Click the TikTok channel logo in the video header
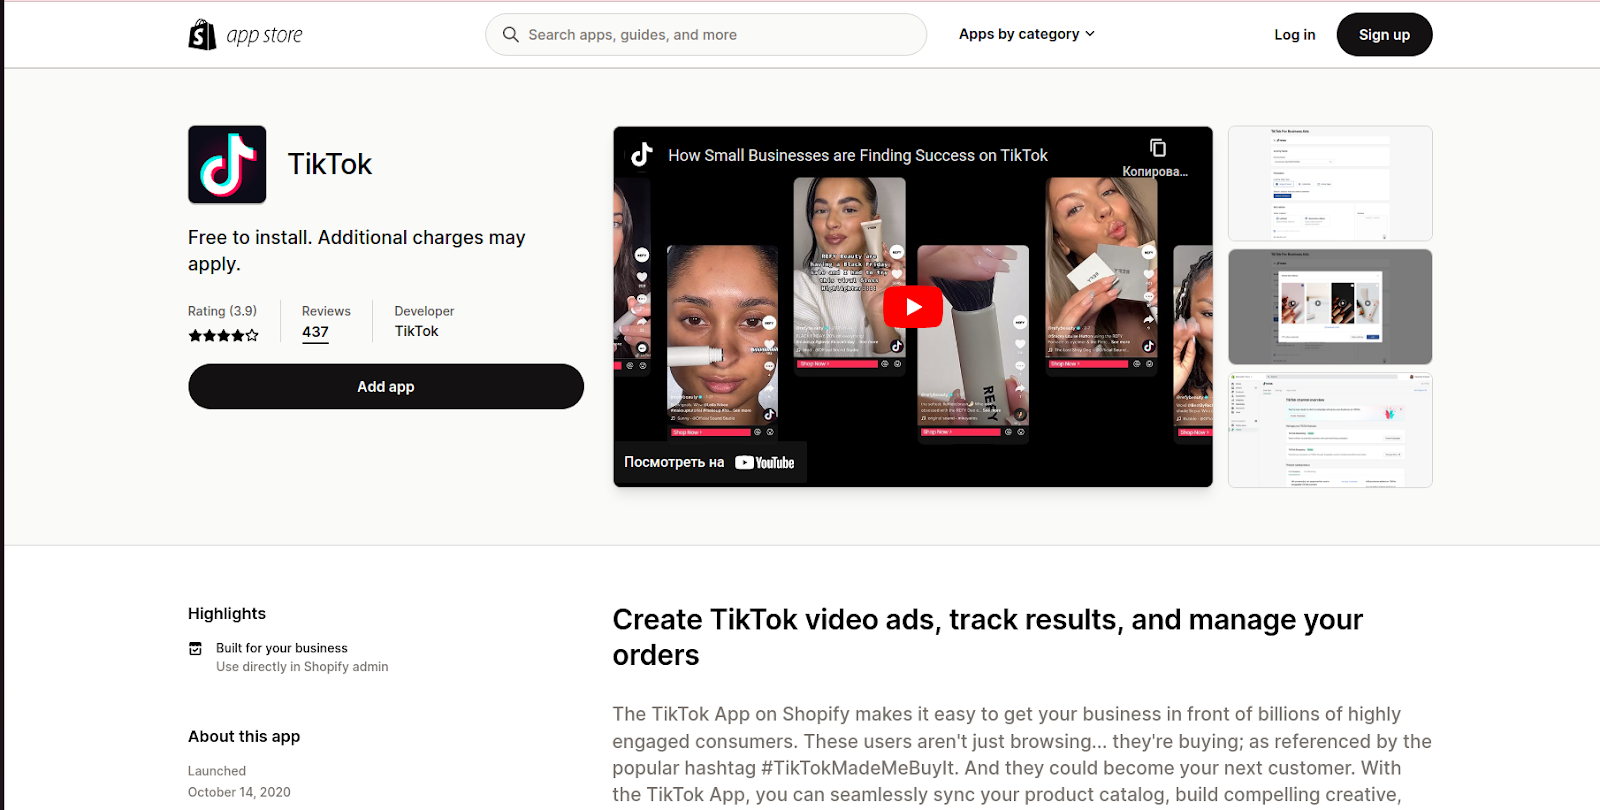The image size is (1600, 810). tap(641, 155)
